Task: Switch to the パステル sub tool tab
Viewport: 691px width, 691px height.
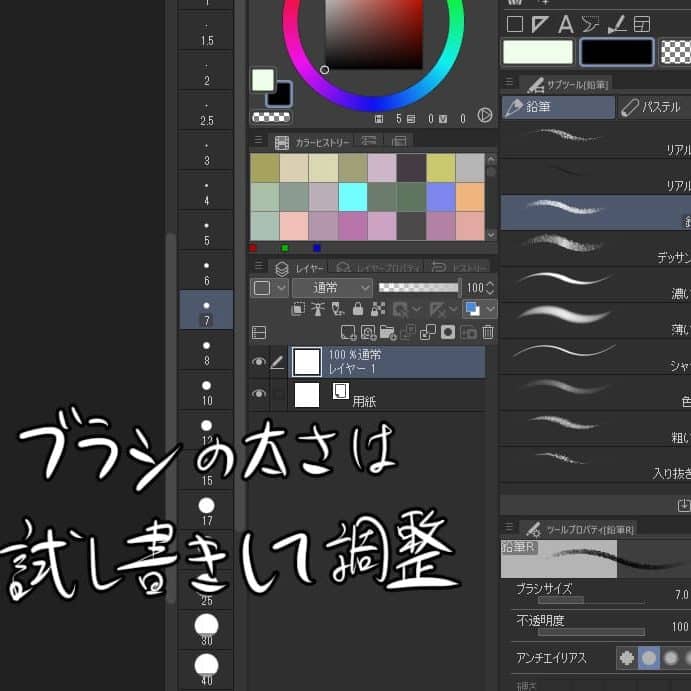Action: tap(654, 107)
